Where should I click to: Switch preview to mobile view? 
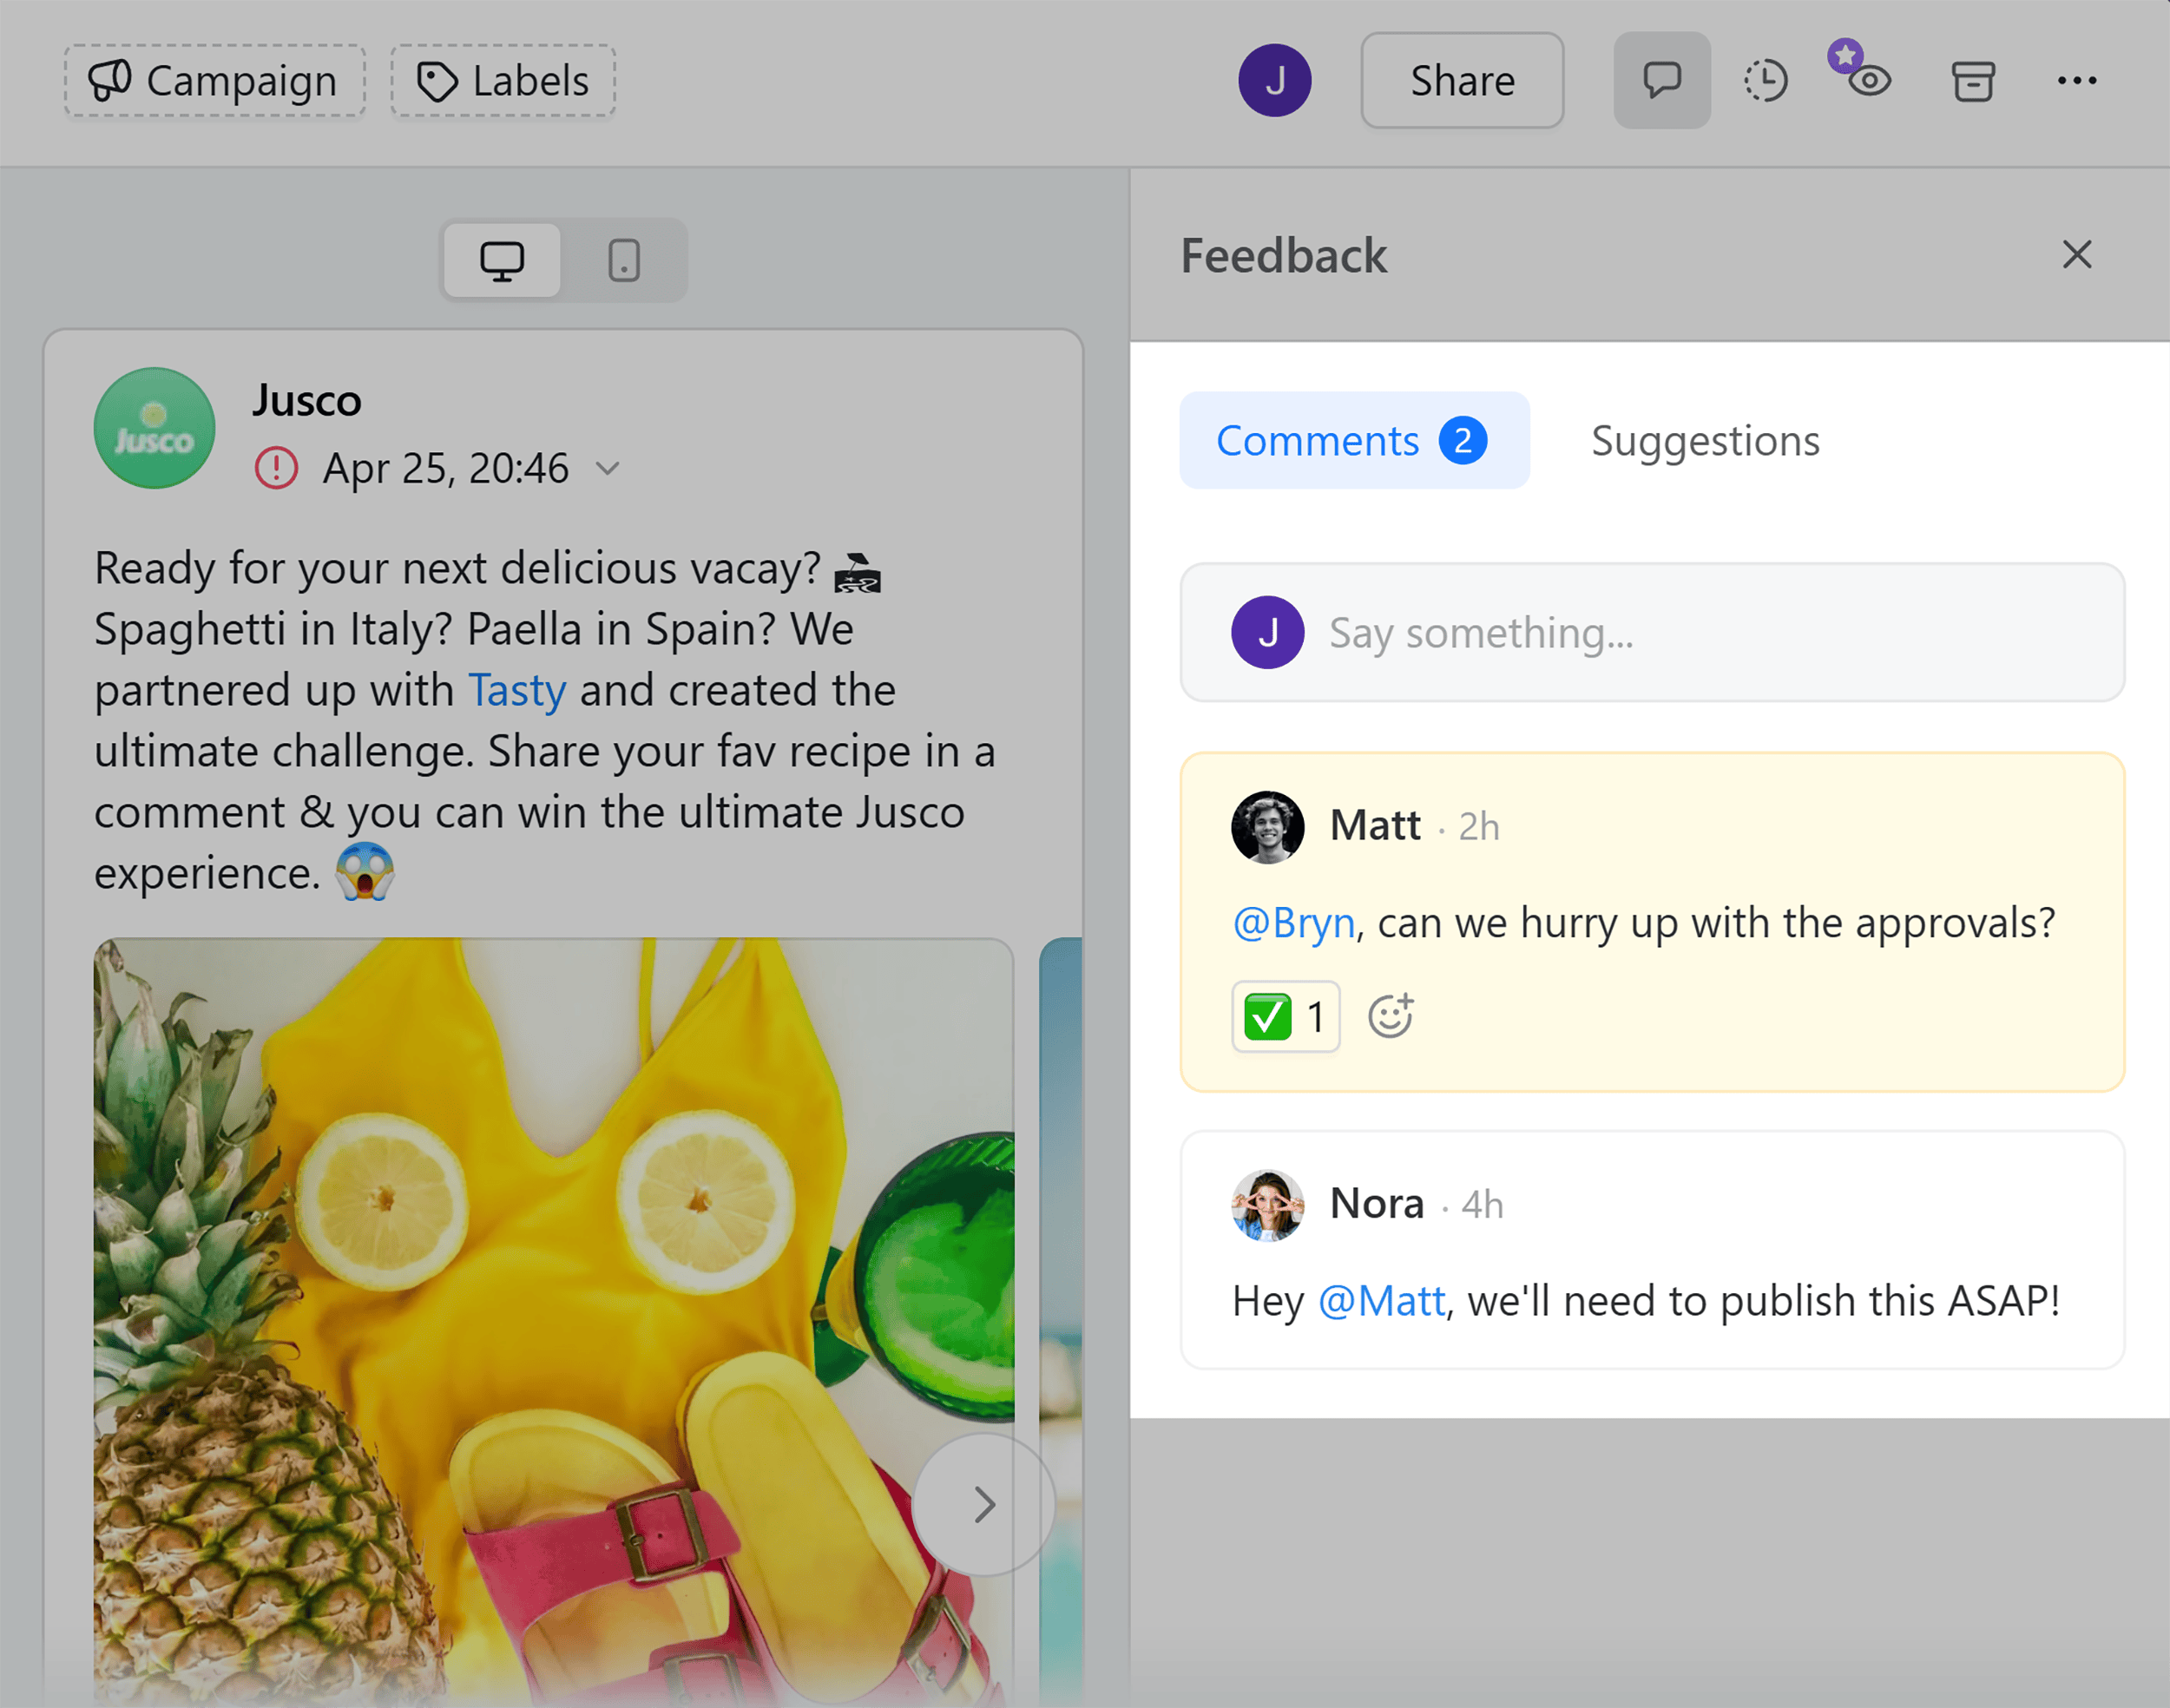625,260
